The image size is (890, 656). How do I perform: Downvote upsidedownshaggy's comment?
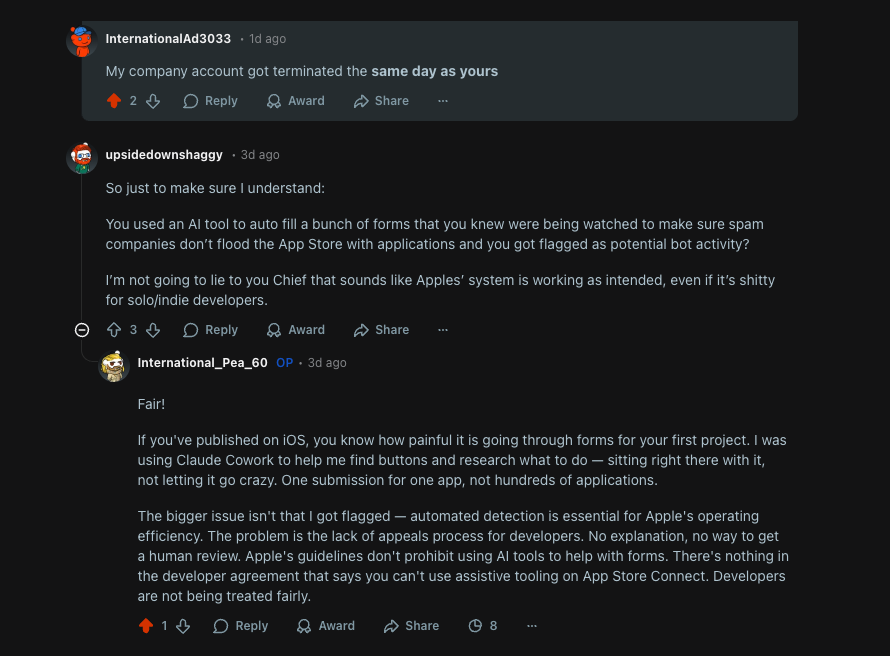(x=153, y=329)
